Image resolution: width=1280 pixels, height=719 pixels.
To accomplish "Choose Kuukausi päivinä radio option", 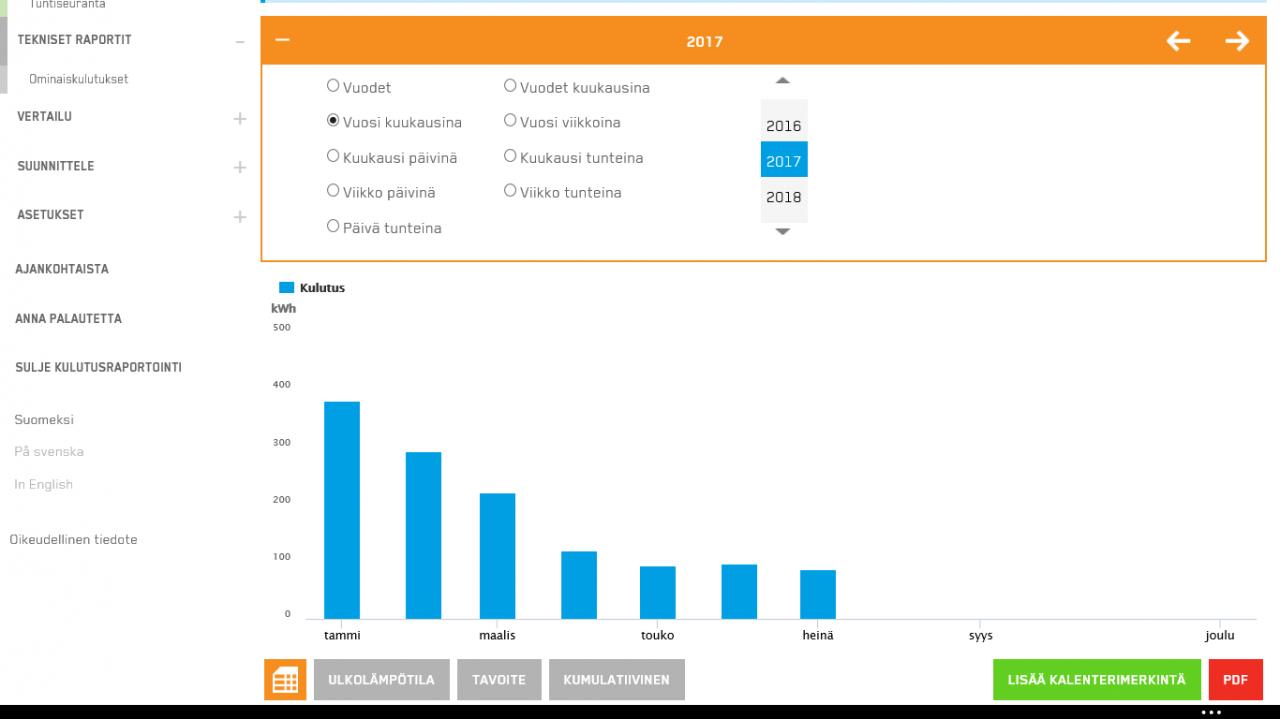I will [333, 156].
